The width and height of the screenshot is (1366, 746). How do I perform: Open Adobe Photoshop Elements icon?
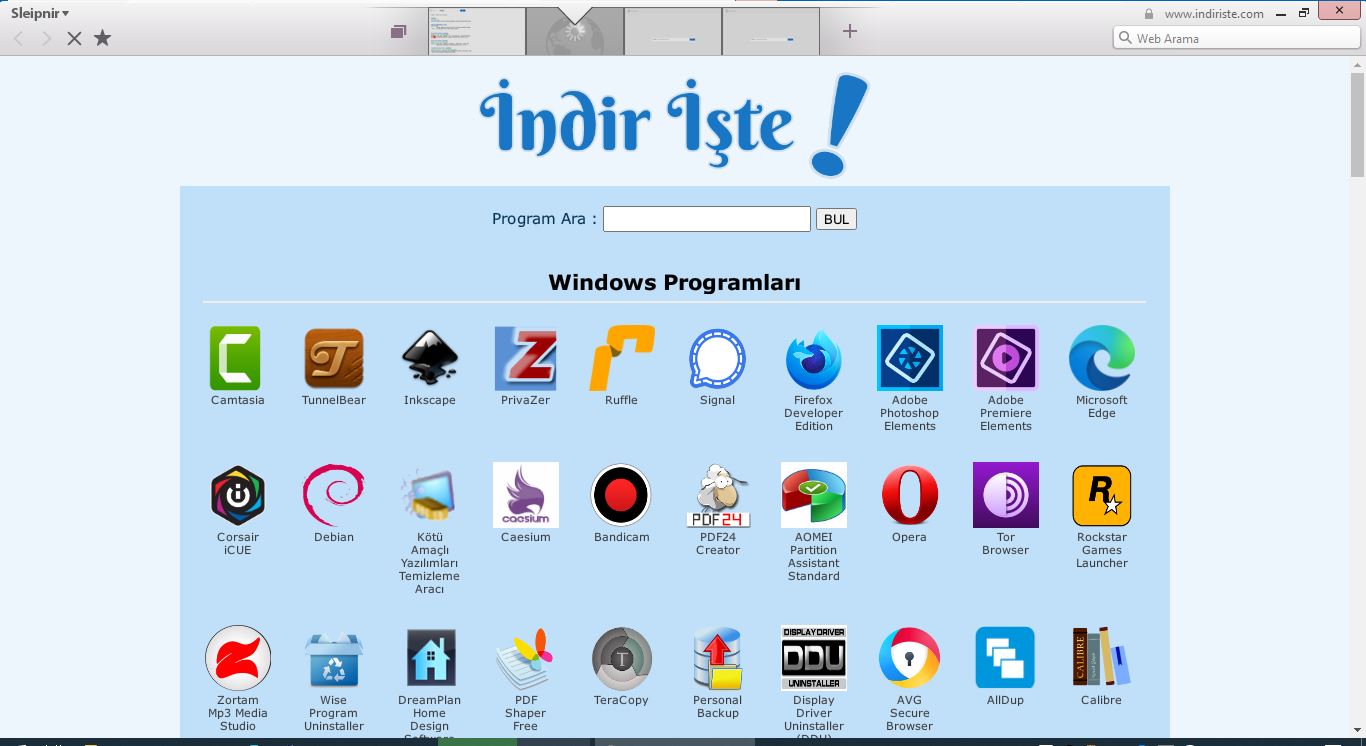(910, 358)
